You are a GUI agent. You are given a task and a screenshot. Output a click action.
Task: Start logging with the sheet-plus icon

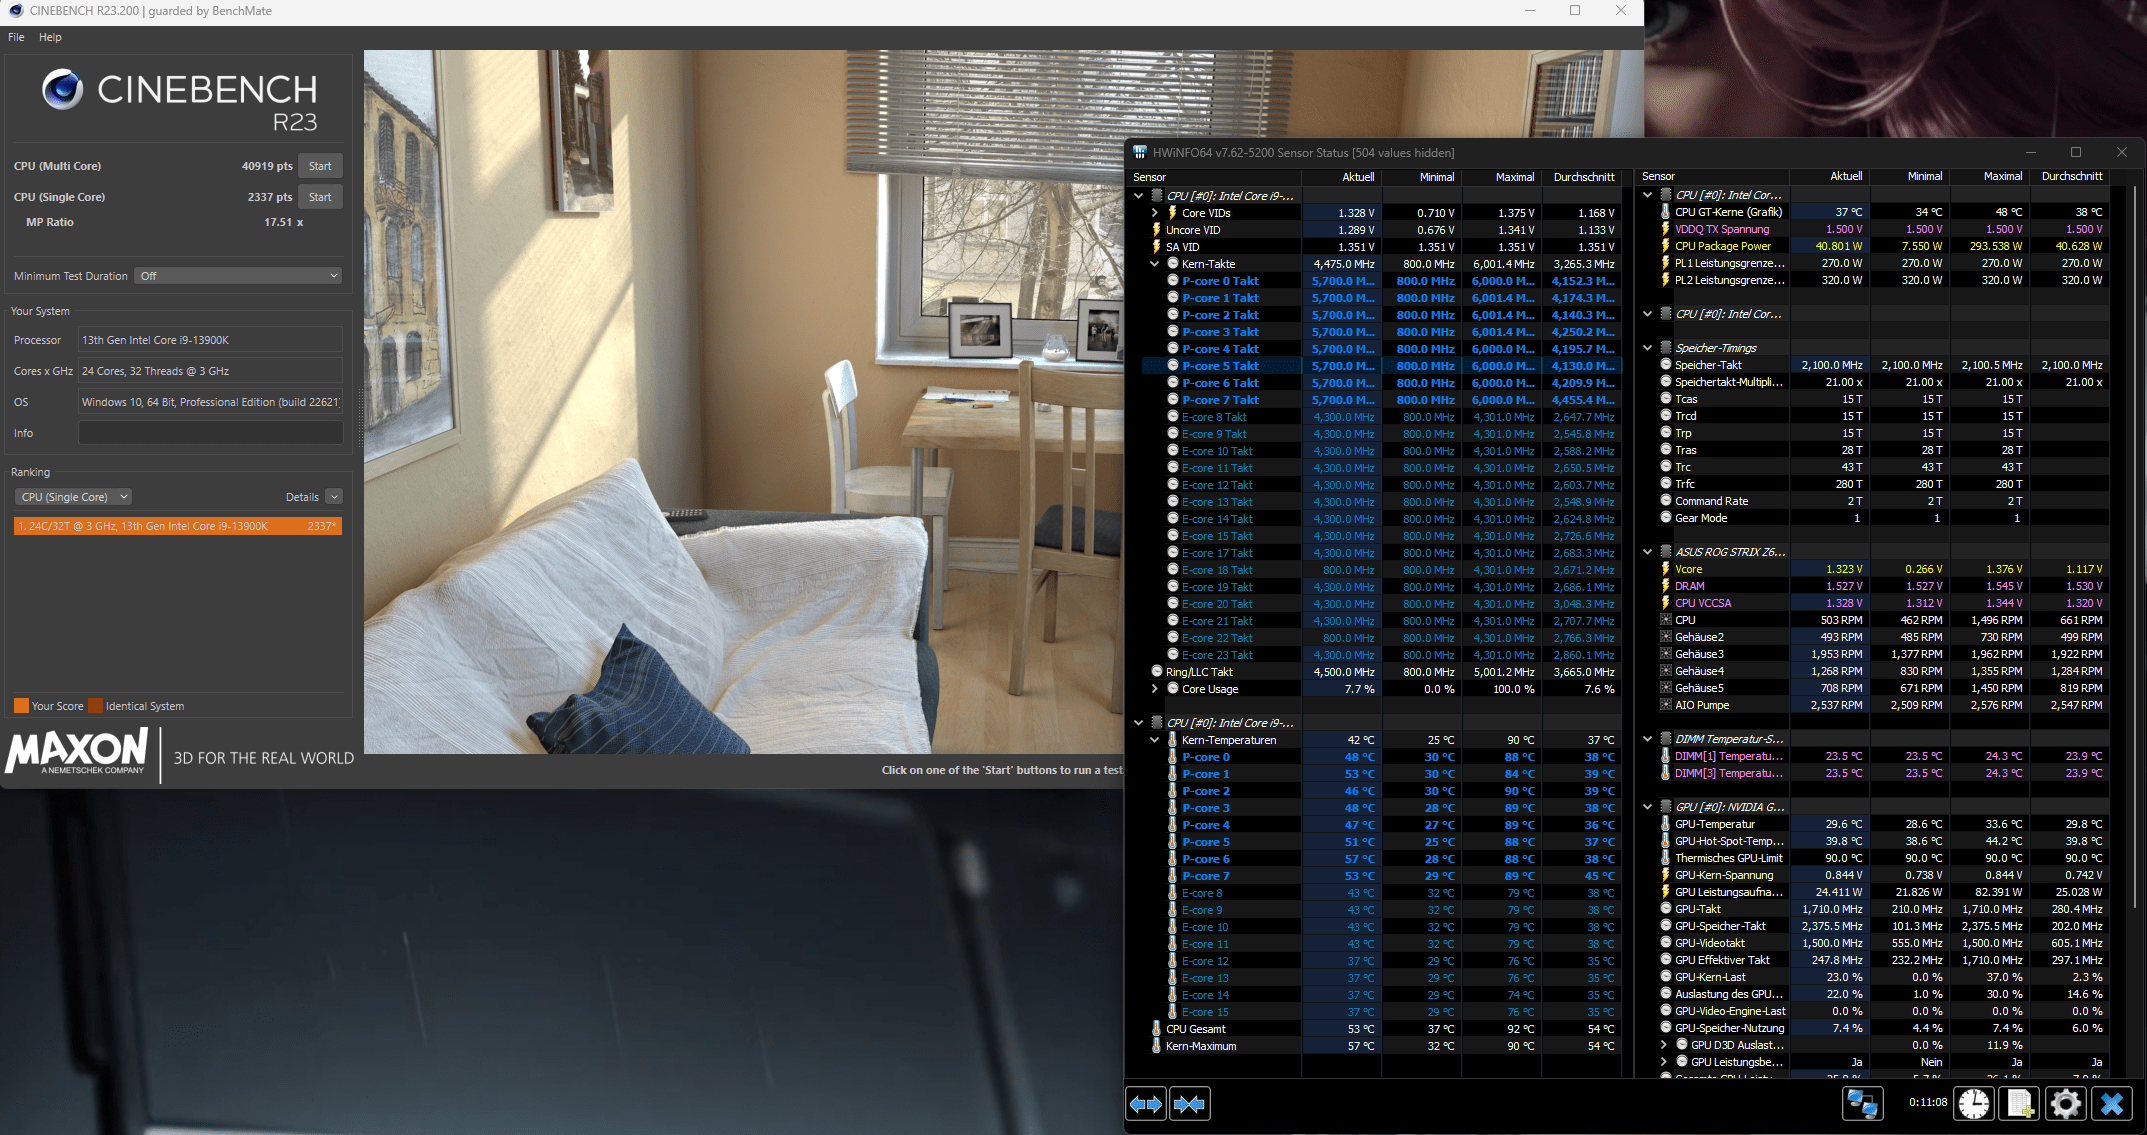tap(2019, 1103)
